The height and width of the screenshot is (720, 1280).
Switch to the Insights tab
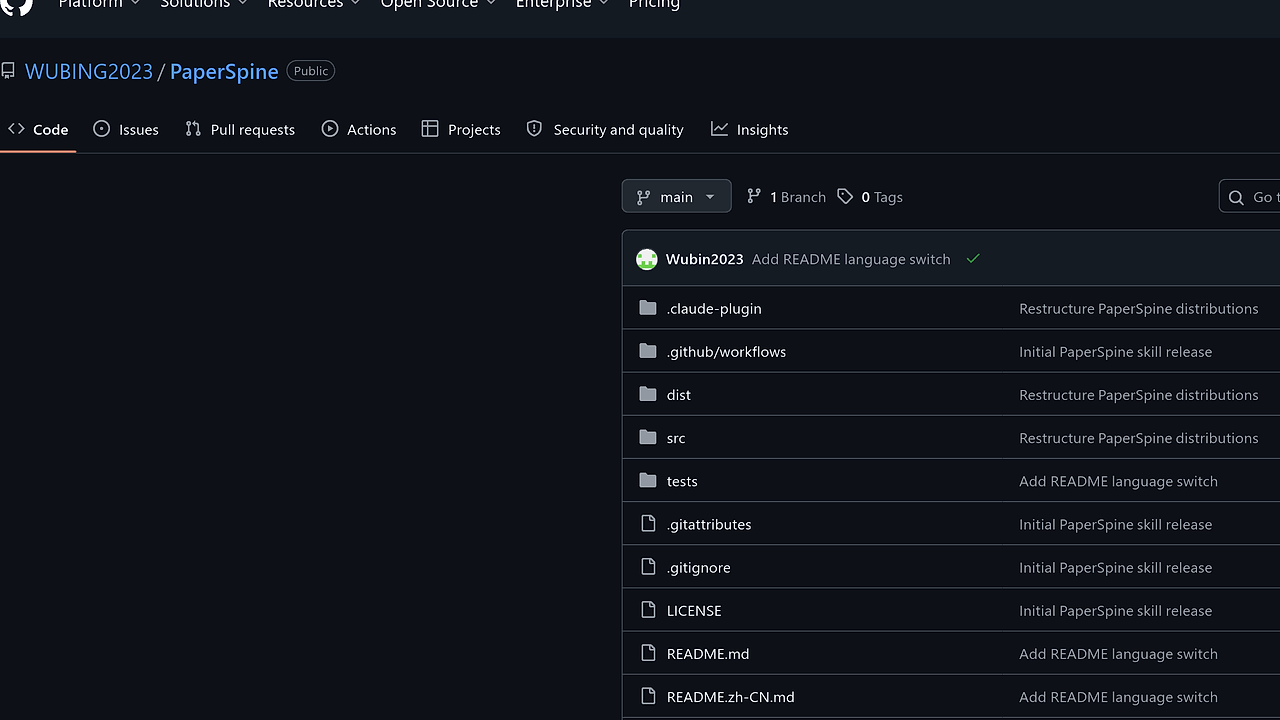[750, 129]
